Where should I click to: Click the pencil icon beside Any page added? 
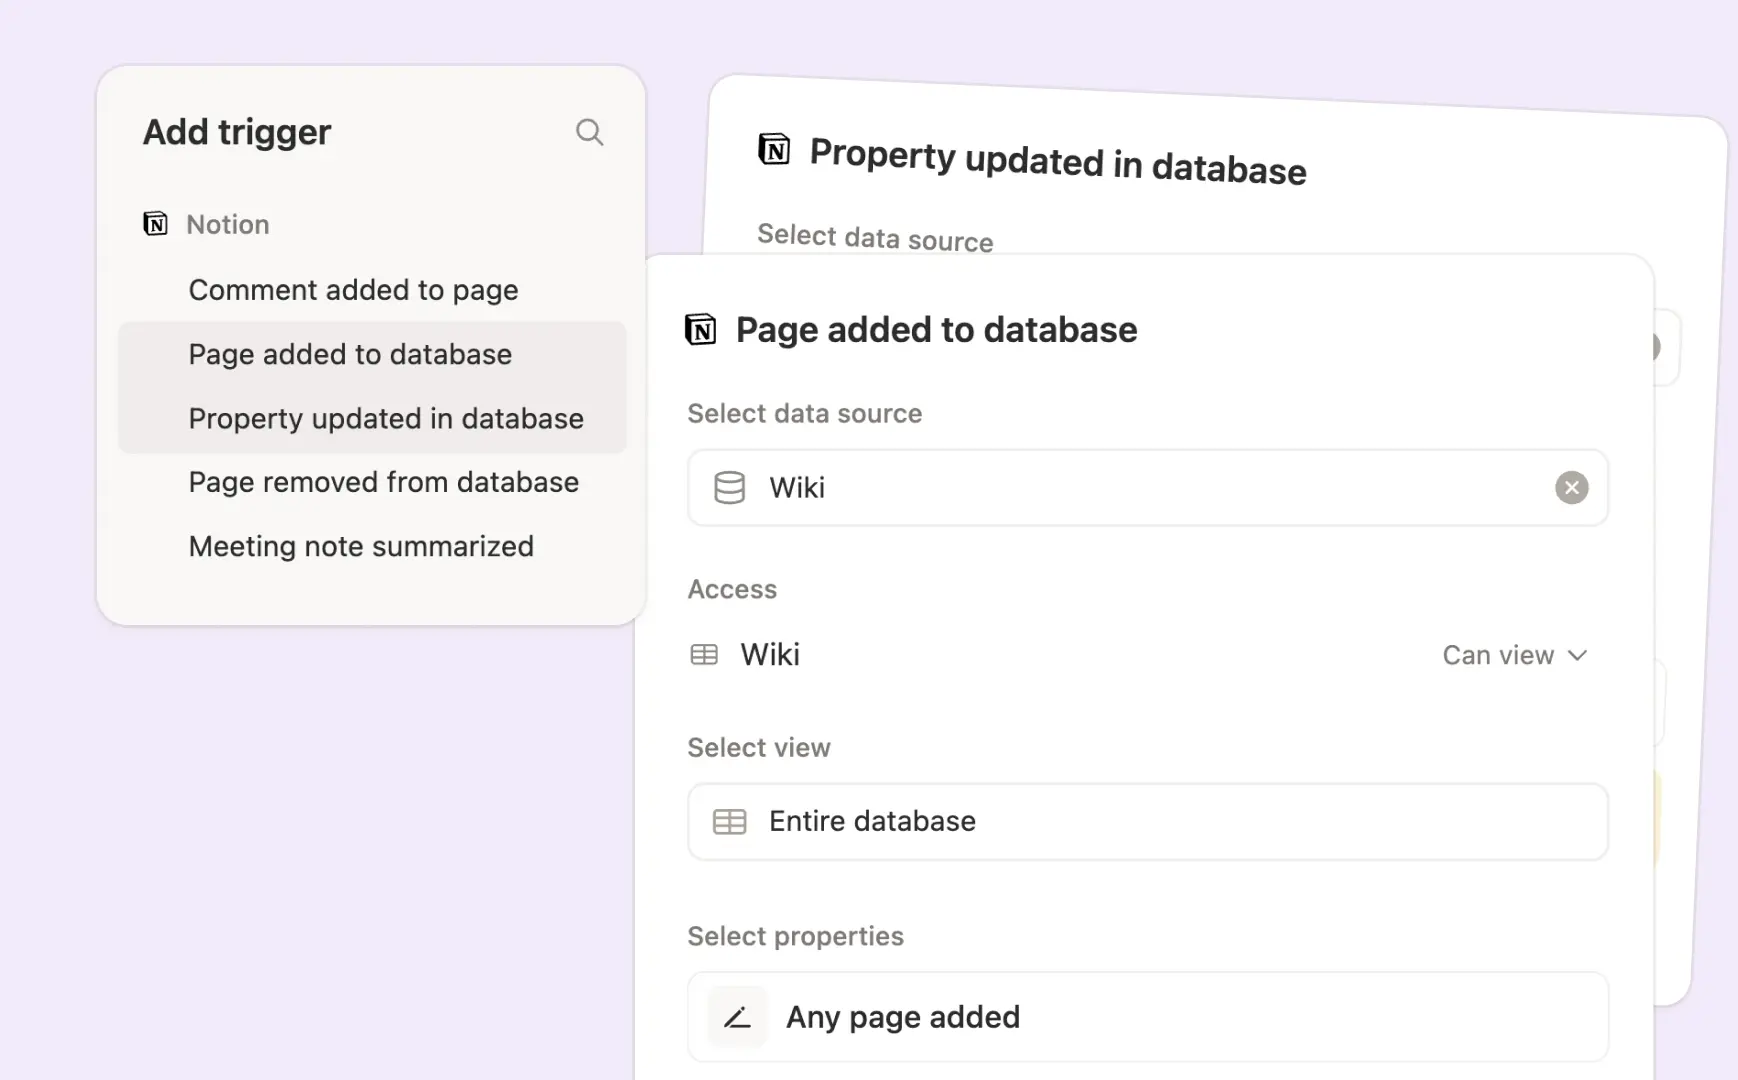tap(737, 1017)
